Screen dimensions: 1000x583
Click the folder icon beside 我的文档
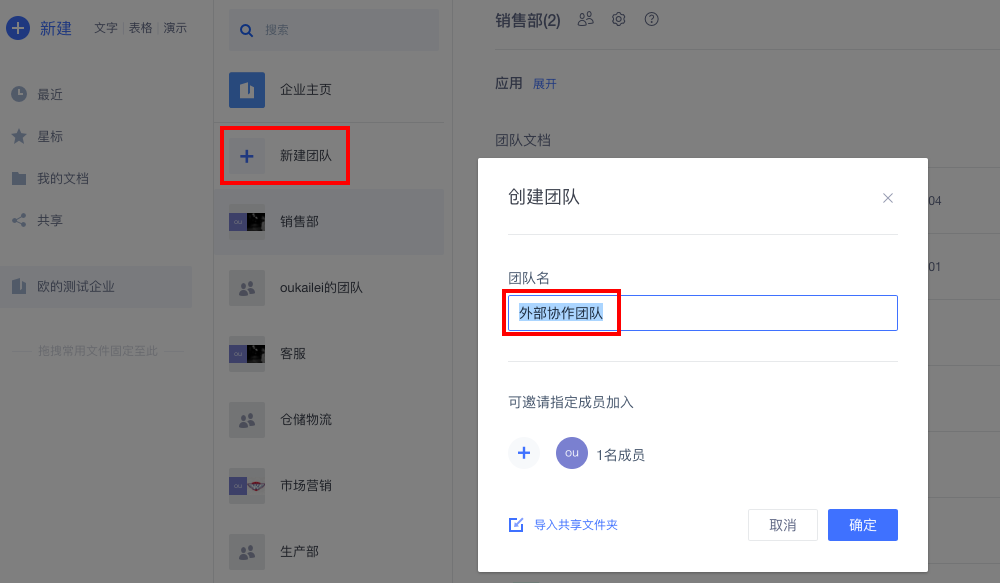click(x=19, y=179)
